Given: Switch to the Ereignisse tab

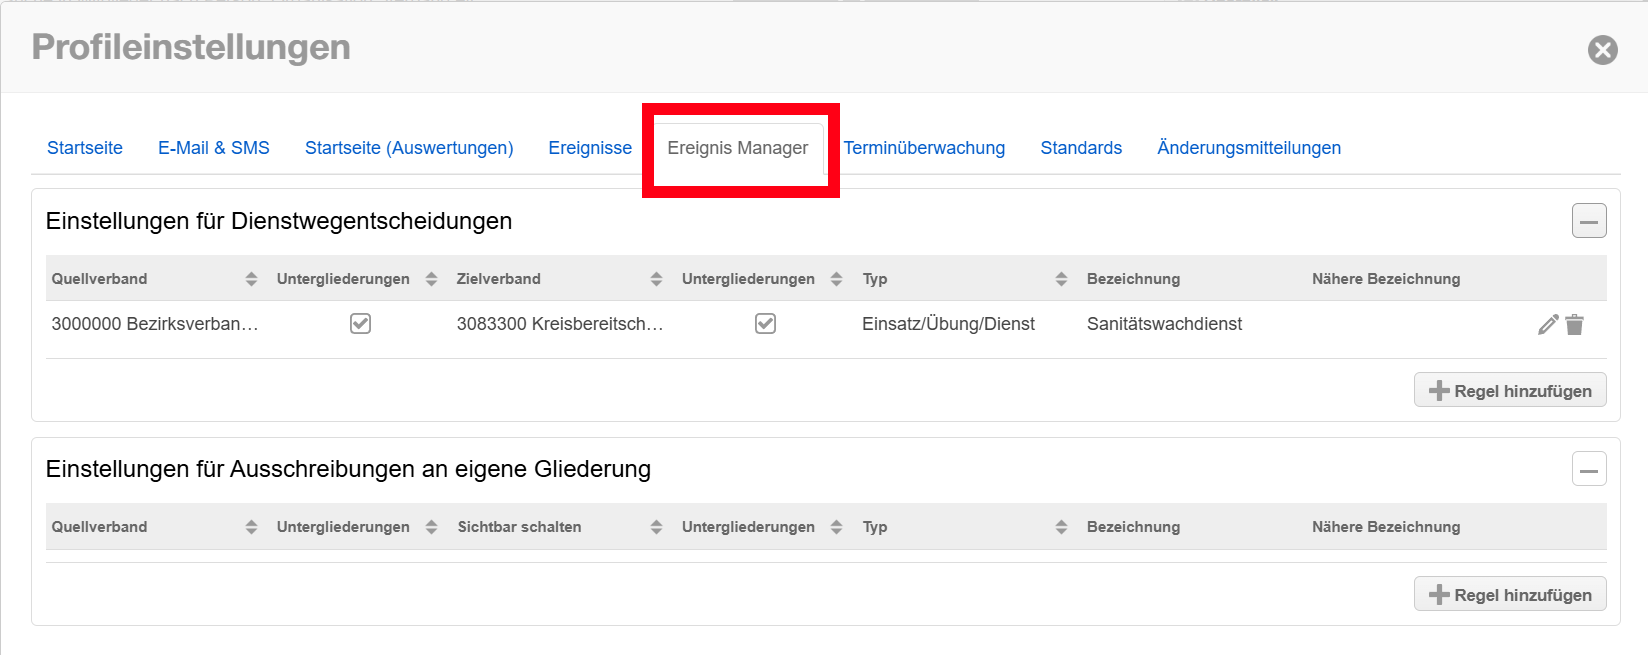Looking at the screenshot, I should (590, 148).
